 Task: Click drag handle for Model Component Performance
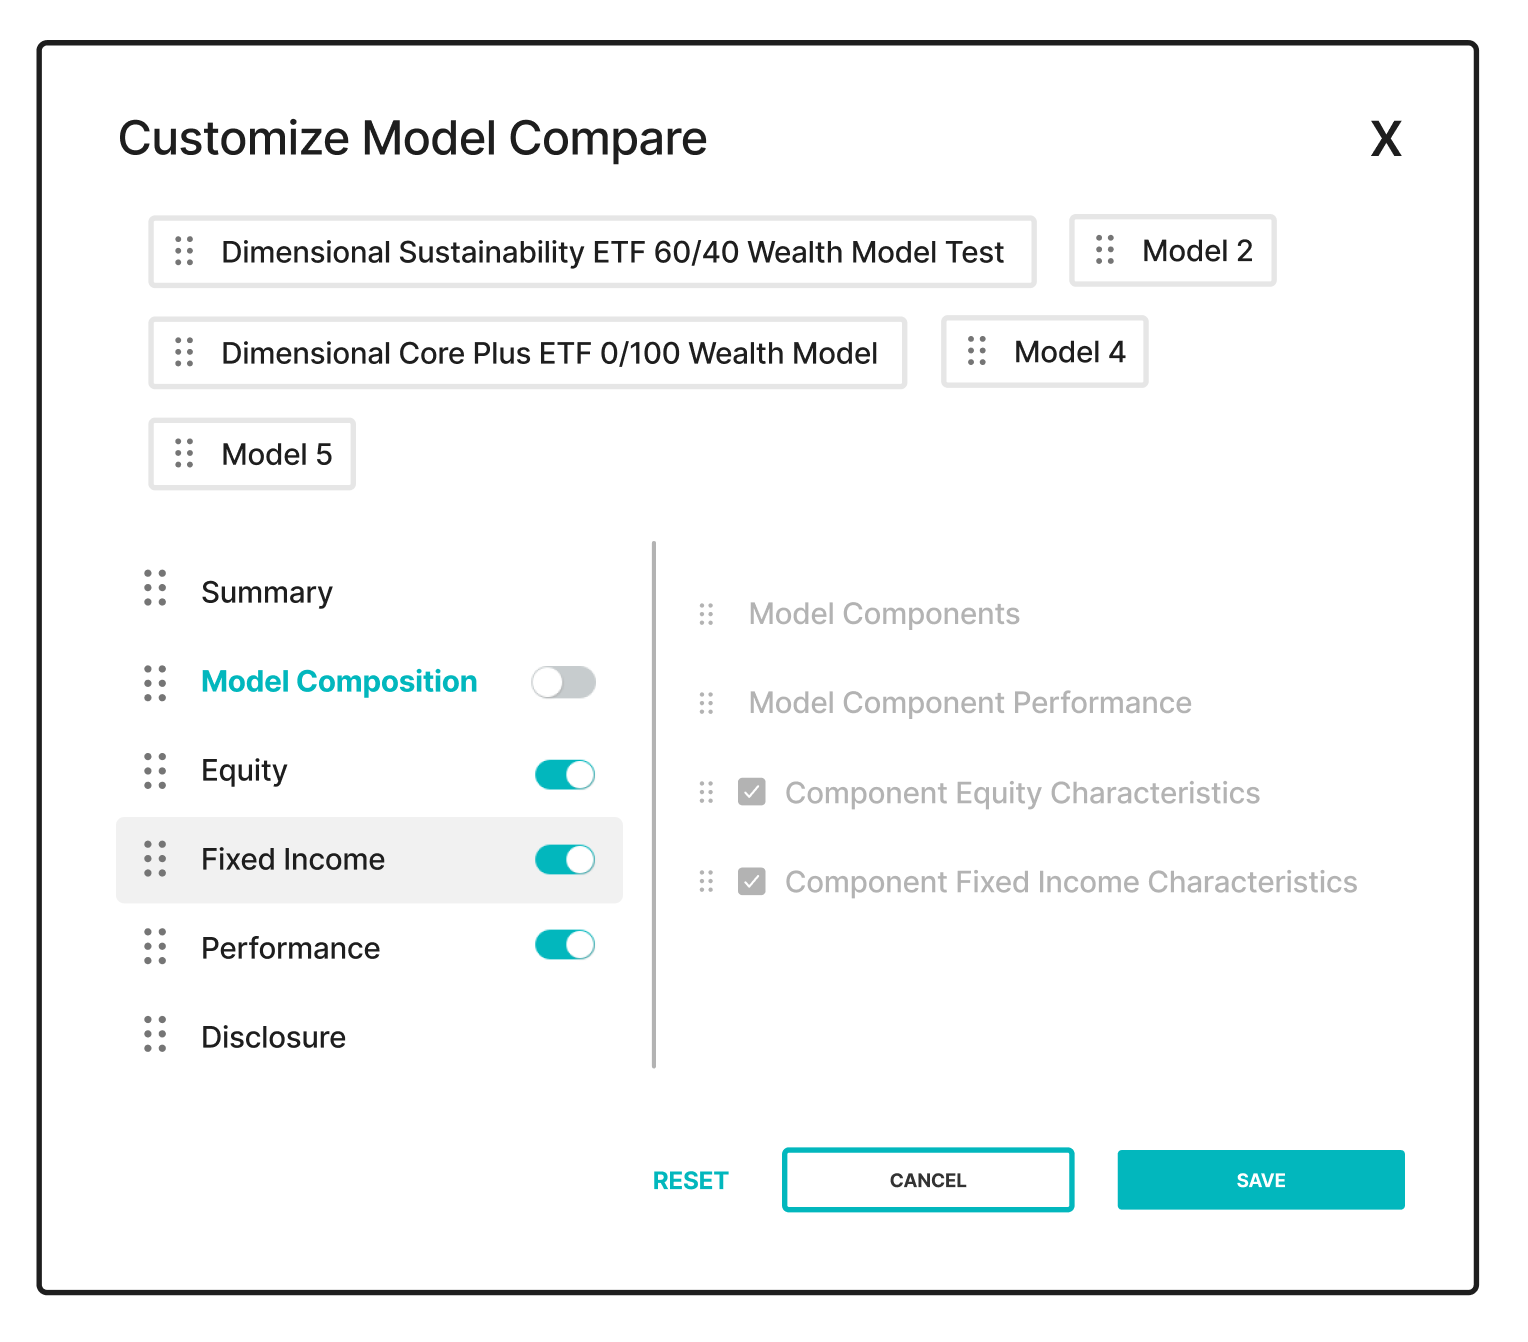706,703
